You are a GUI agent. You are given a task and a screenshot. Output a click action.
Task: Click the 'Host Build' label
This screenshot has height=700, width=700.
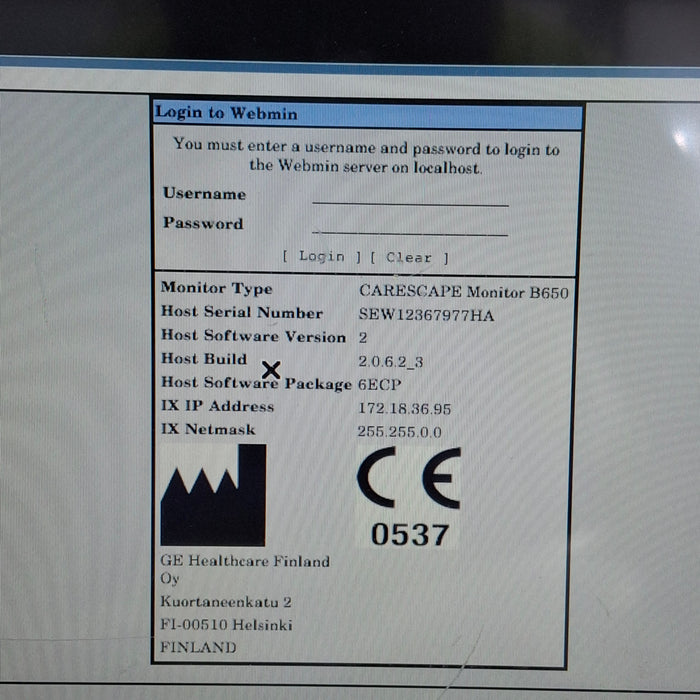[x=204, y=358]
